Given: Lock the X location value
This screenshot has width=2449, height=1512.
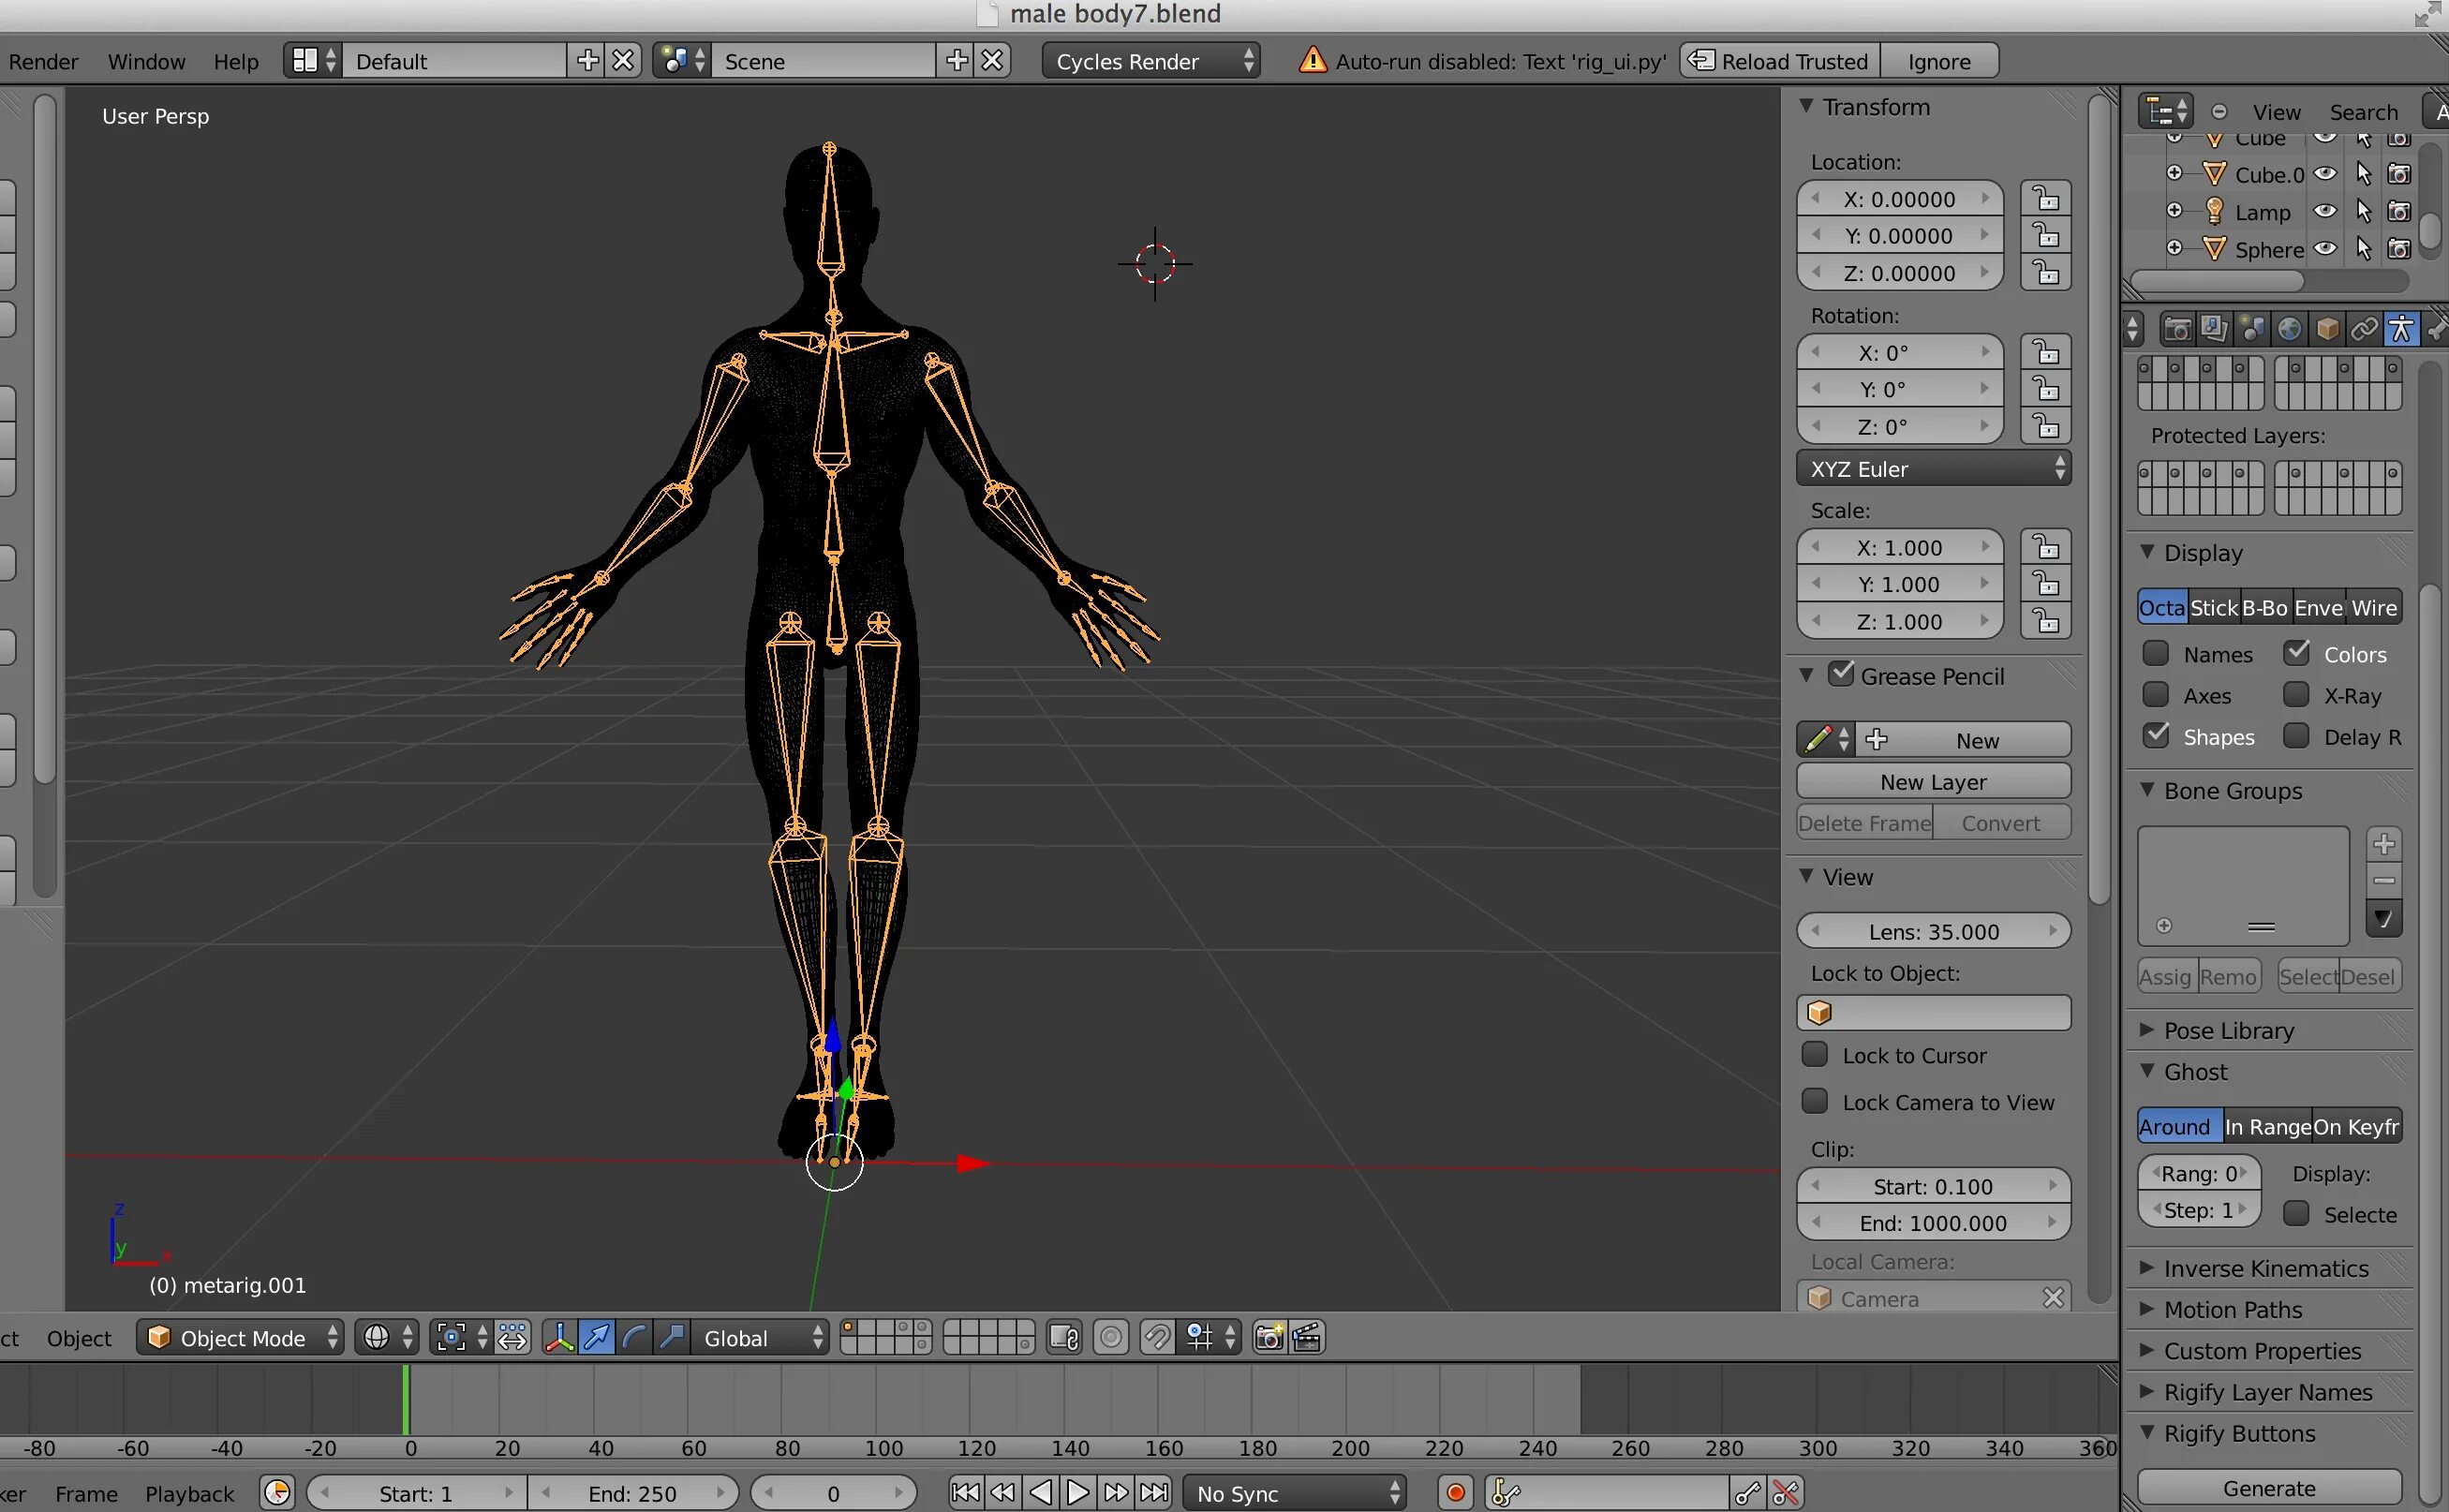Looking at the screenshot, I should tap(2045, 198).
